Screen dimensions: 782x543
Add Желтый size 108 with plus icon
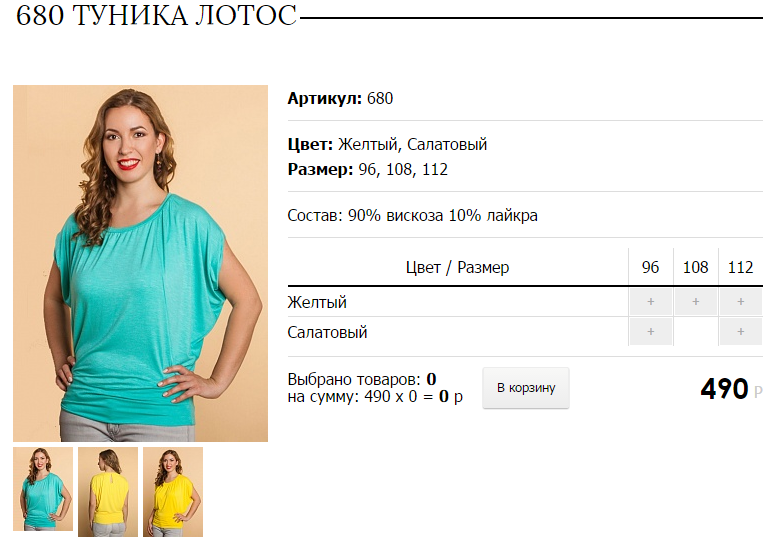pyautogui.click(x=695, y=302)
